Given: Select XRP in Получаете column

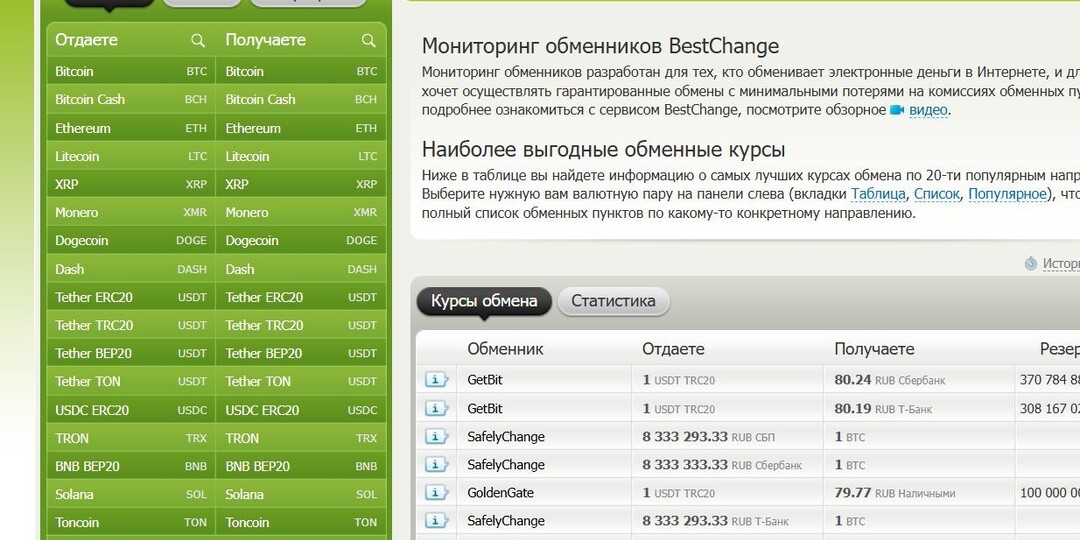Looking at the screenshot, I should point(301,185).
